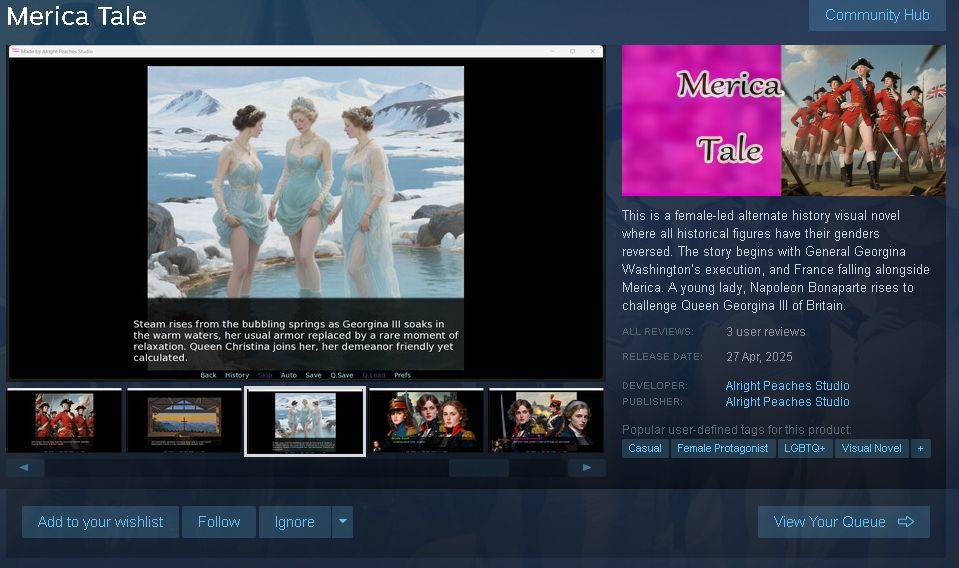Click the Merica Tale page title
The image size is (959, 568).
point(76,17)
